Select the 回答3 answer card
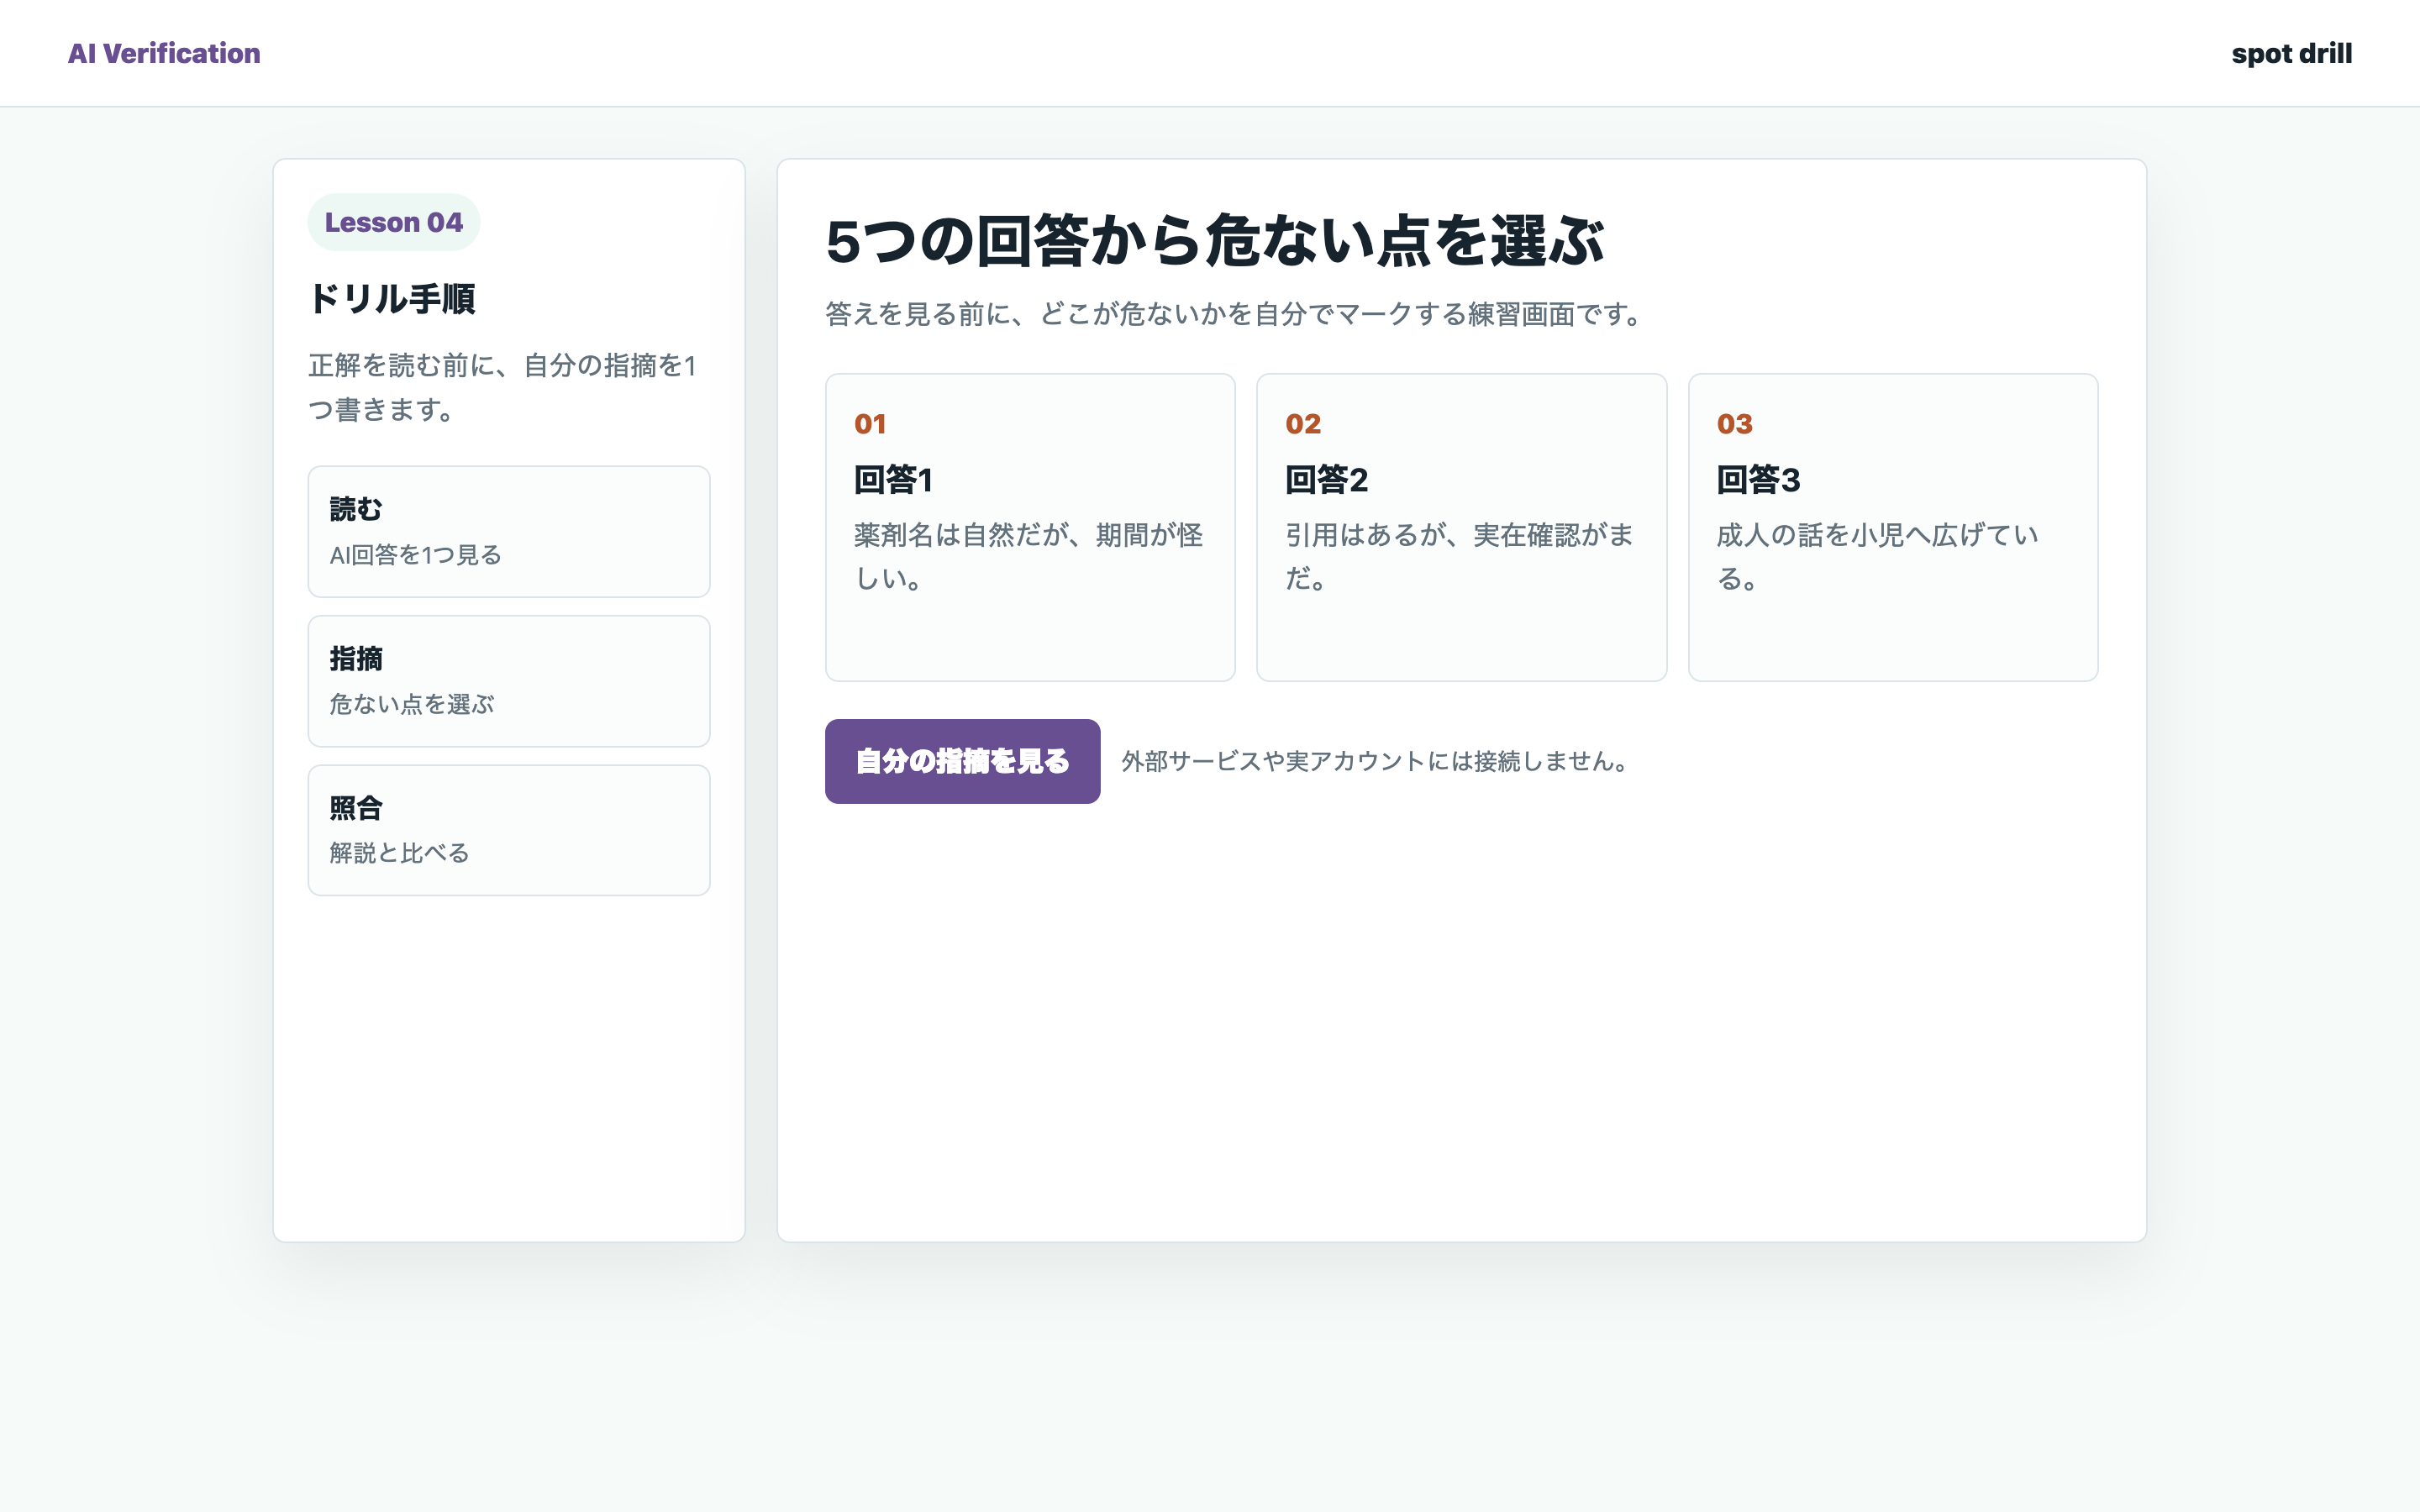This screenshot has width=2420, height=1512. click(x=1892, y=527)
